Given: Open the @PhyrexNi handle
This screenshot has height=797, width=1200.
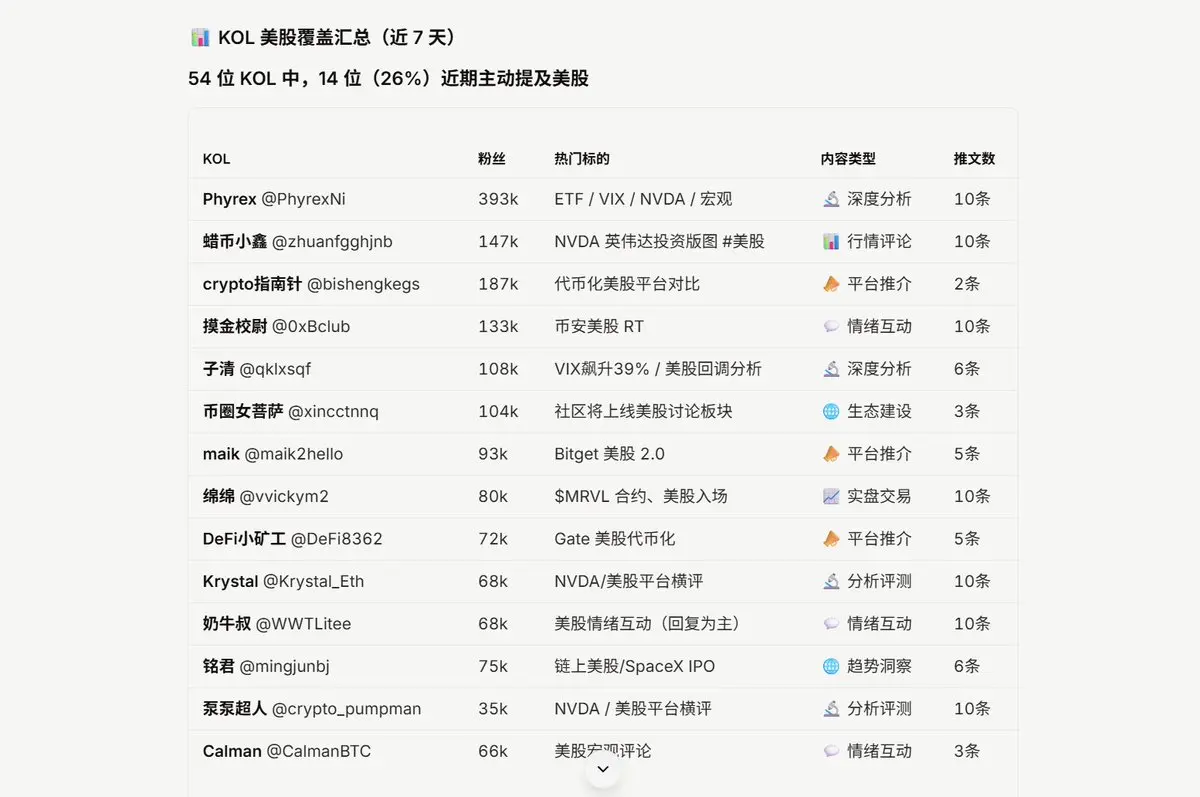Looking at the screenshot, I should coord(303,199).
